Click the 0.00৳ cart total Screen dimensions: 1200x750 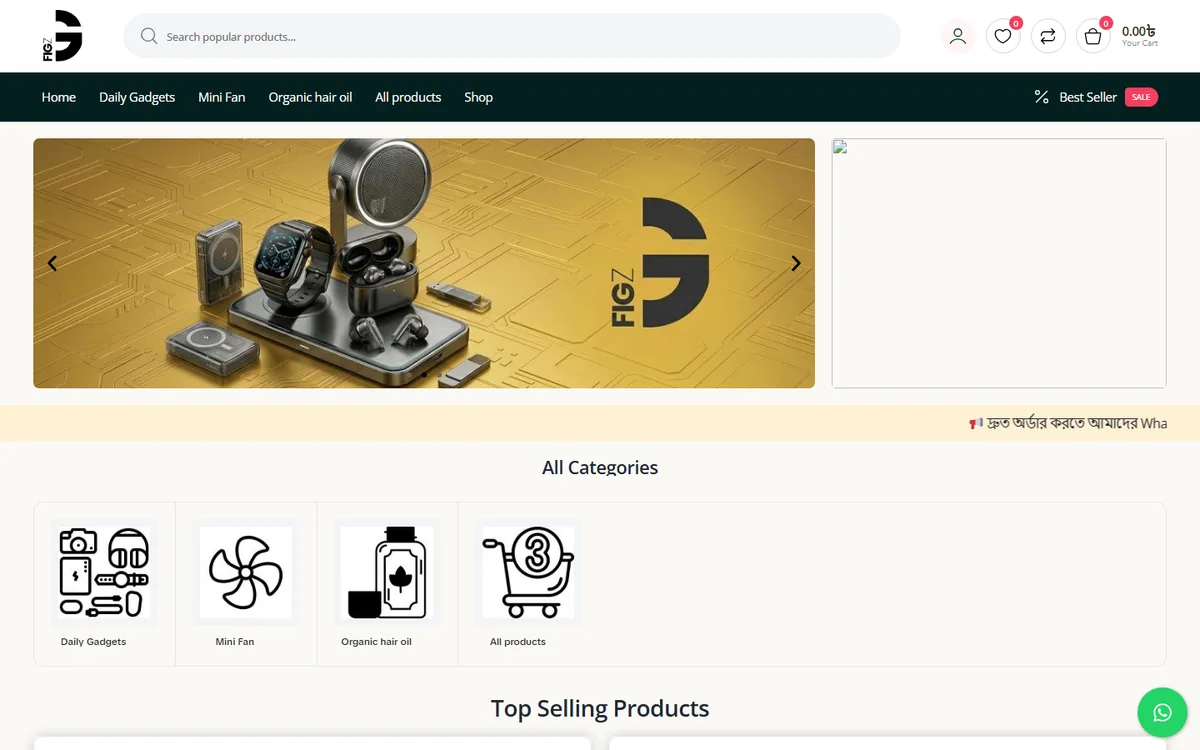(x=1139, y=31)
